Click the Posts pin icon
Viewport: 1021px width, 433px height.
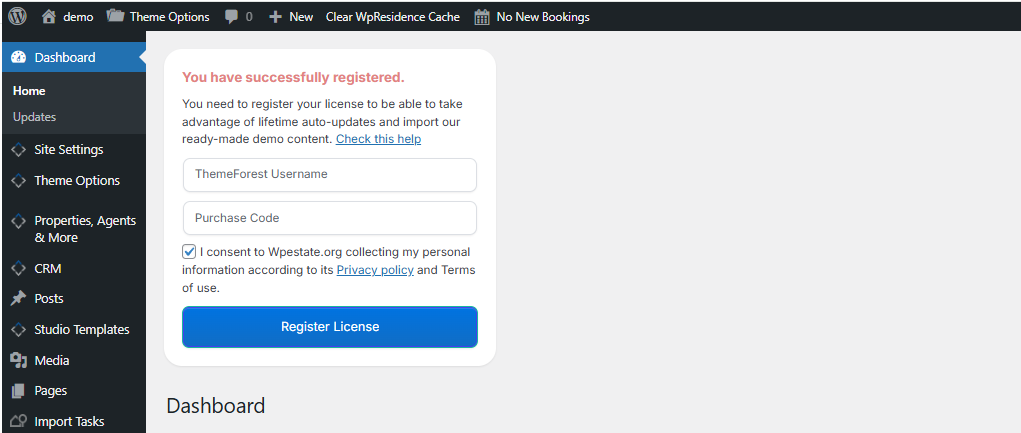click(17, 298)
